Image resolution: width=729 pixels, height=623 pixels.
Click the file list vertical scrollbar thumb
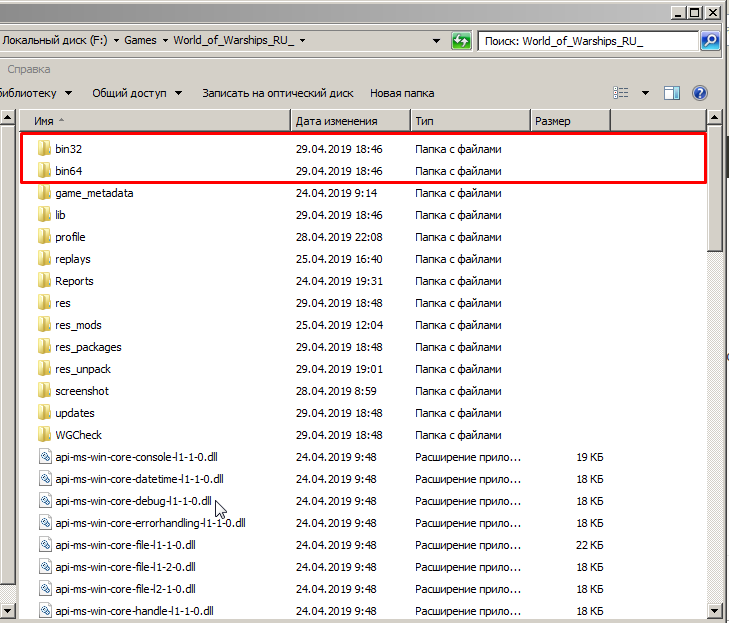(715, 188)
